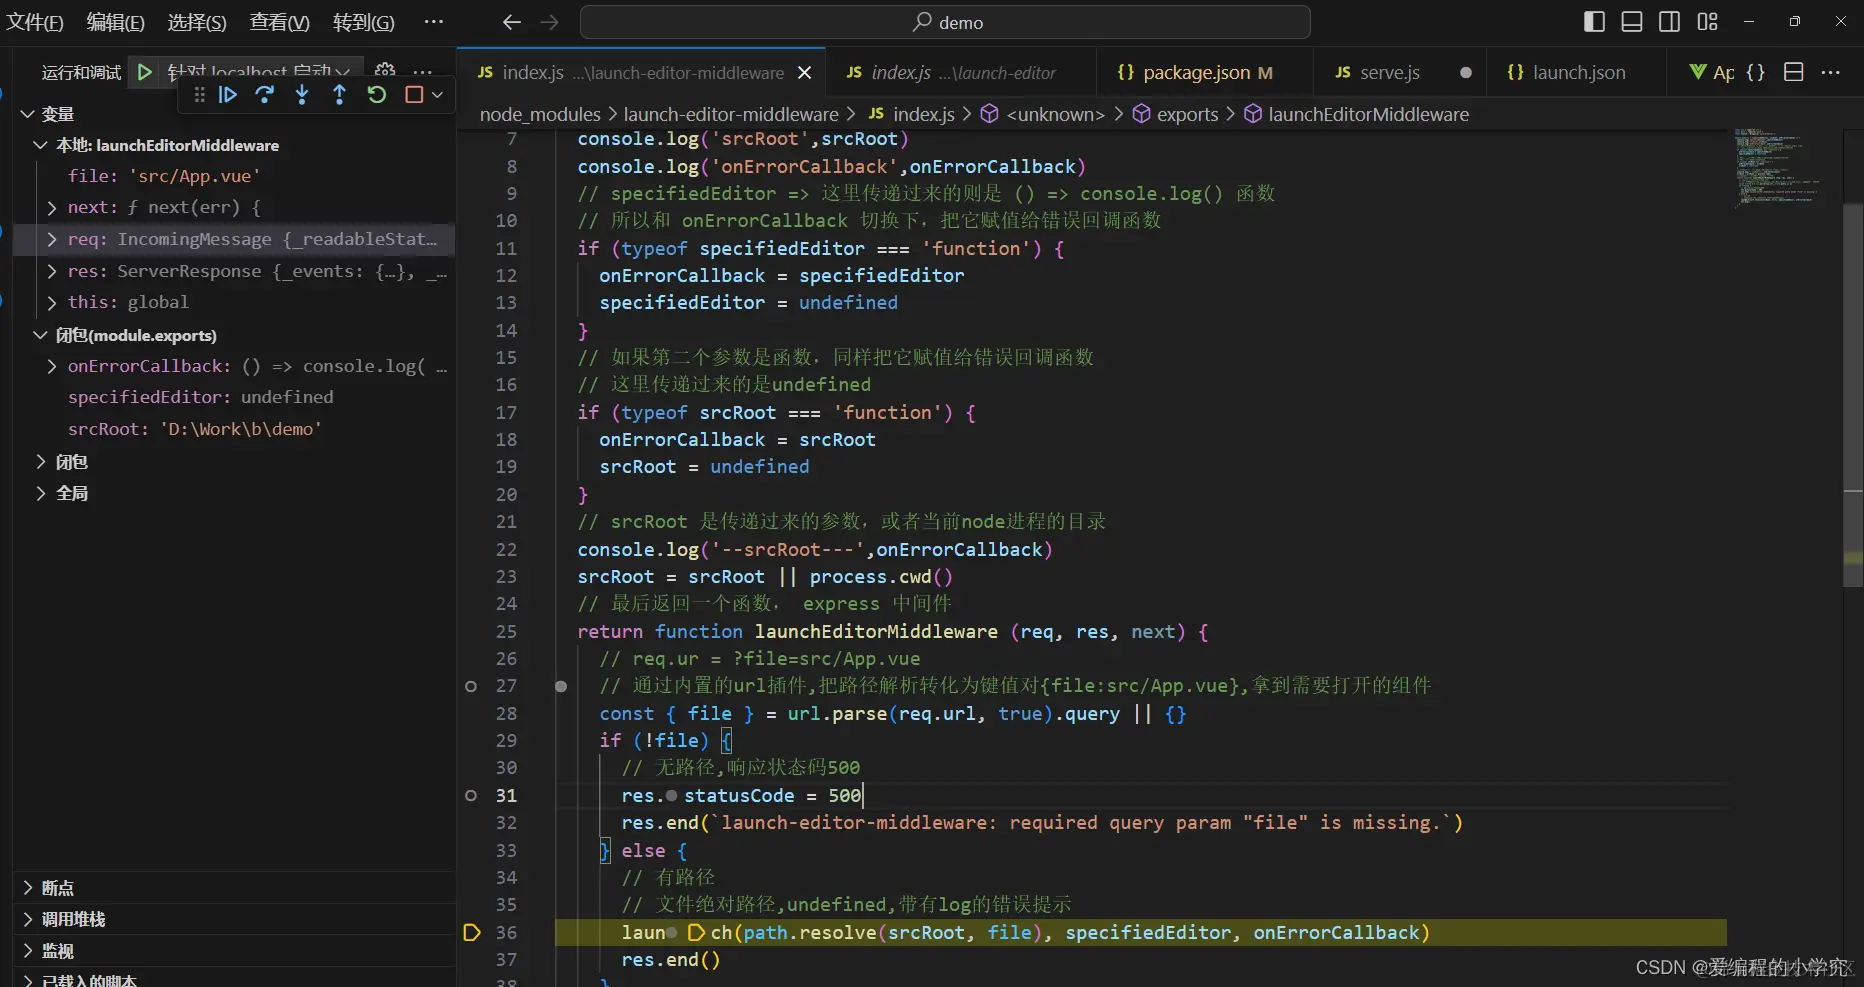1864x987 pixels.
Task: Click the debug Step Into icon
Action: click(302, 95)
